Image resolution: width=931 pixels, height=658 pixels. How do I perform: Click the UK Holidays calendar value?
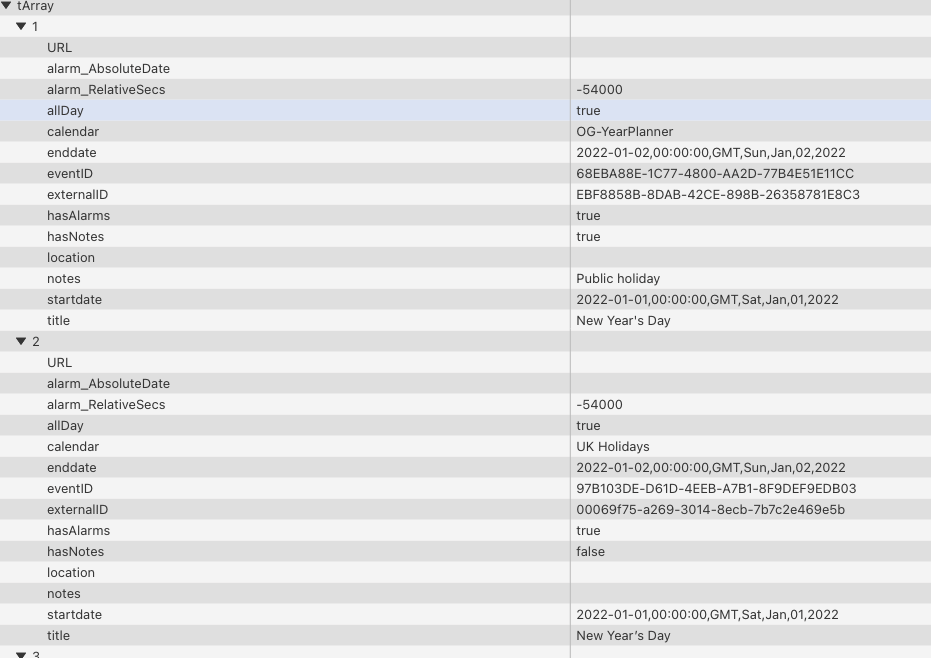612,447
